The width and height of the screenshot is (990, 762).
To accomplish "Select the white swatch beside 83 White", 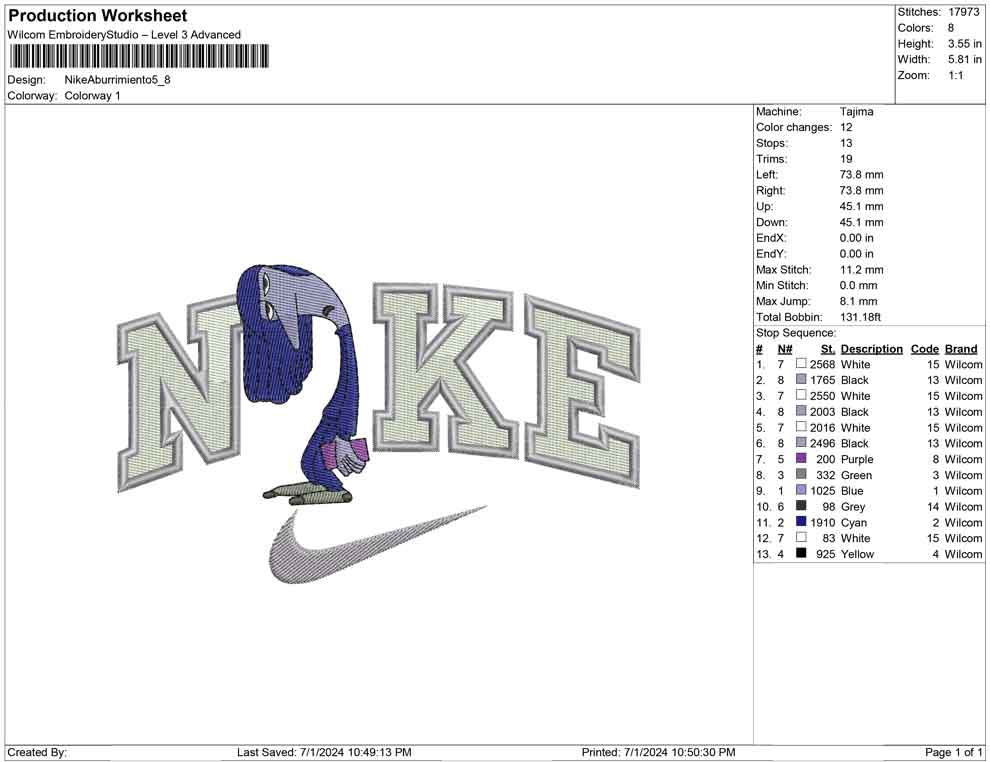I will click(801, 537).
